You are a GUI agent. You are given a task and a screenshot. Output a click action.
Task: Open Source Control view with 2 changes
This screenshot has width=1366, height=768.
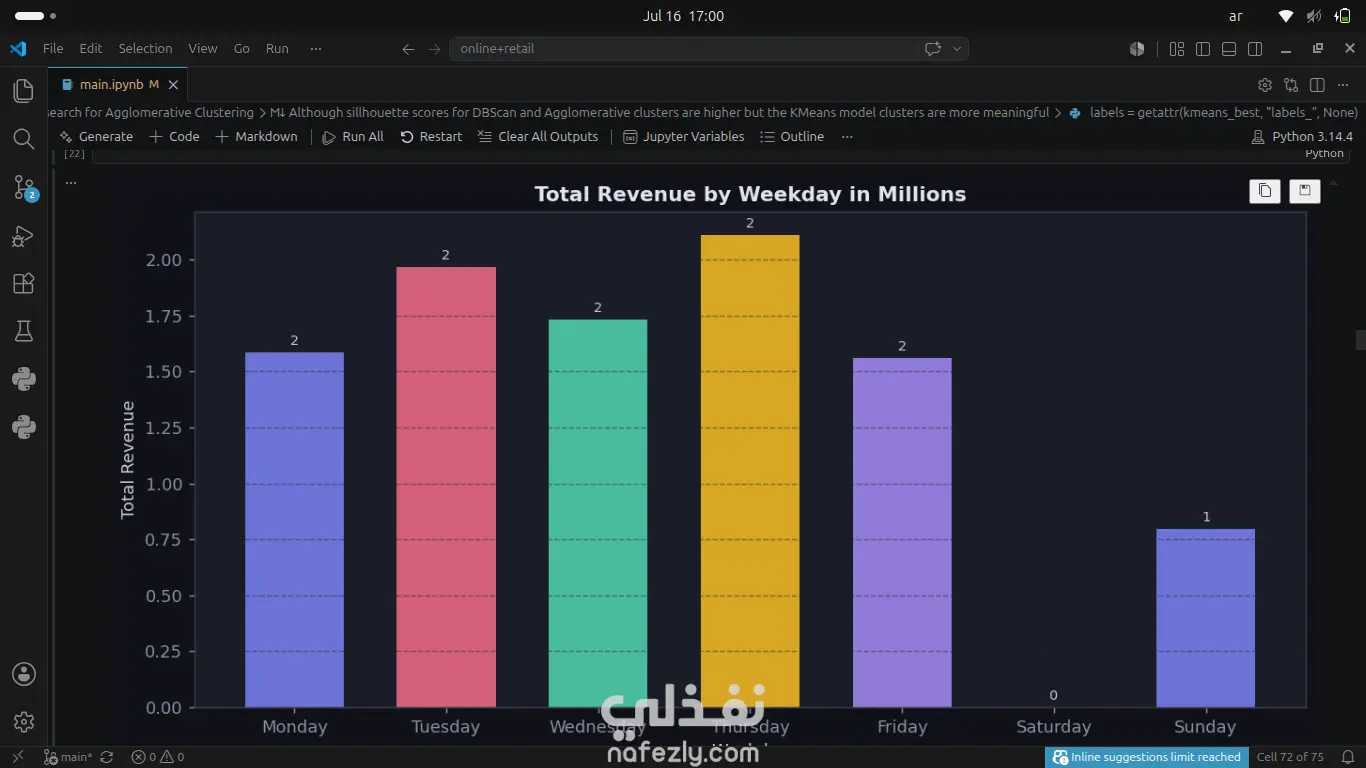tap(23, 187)
